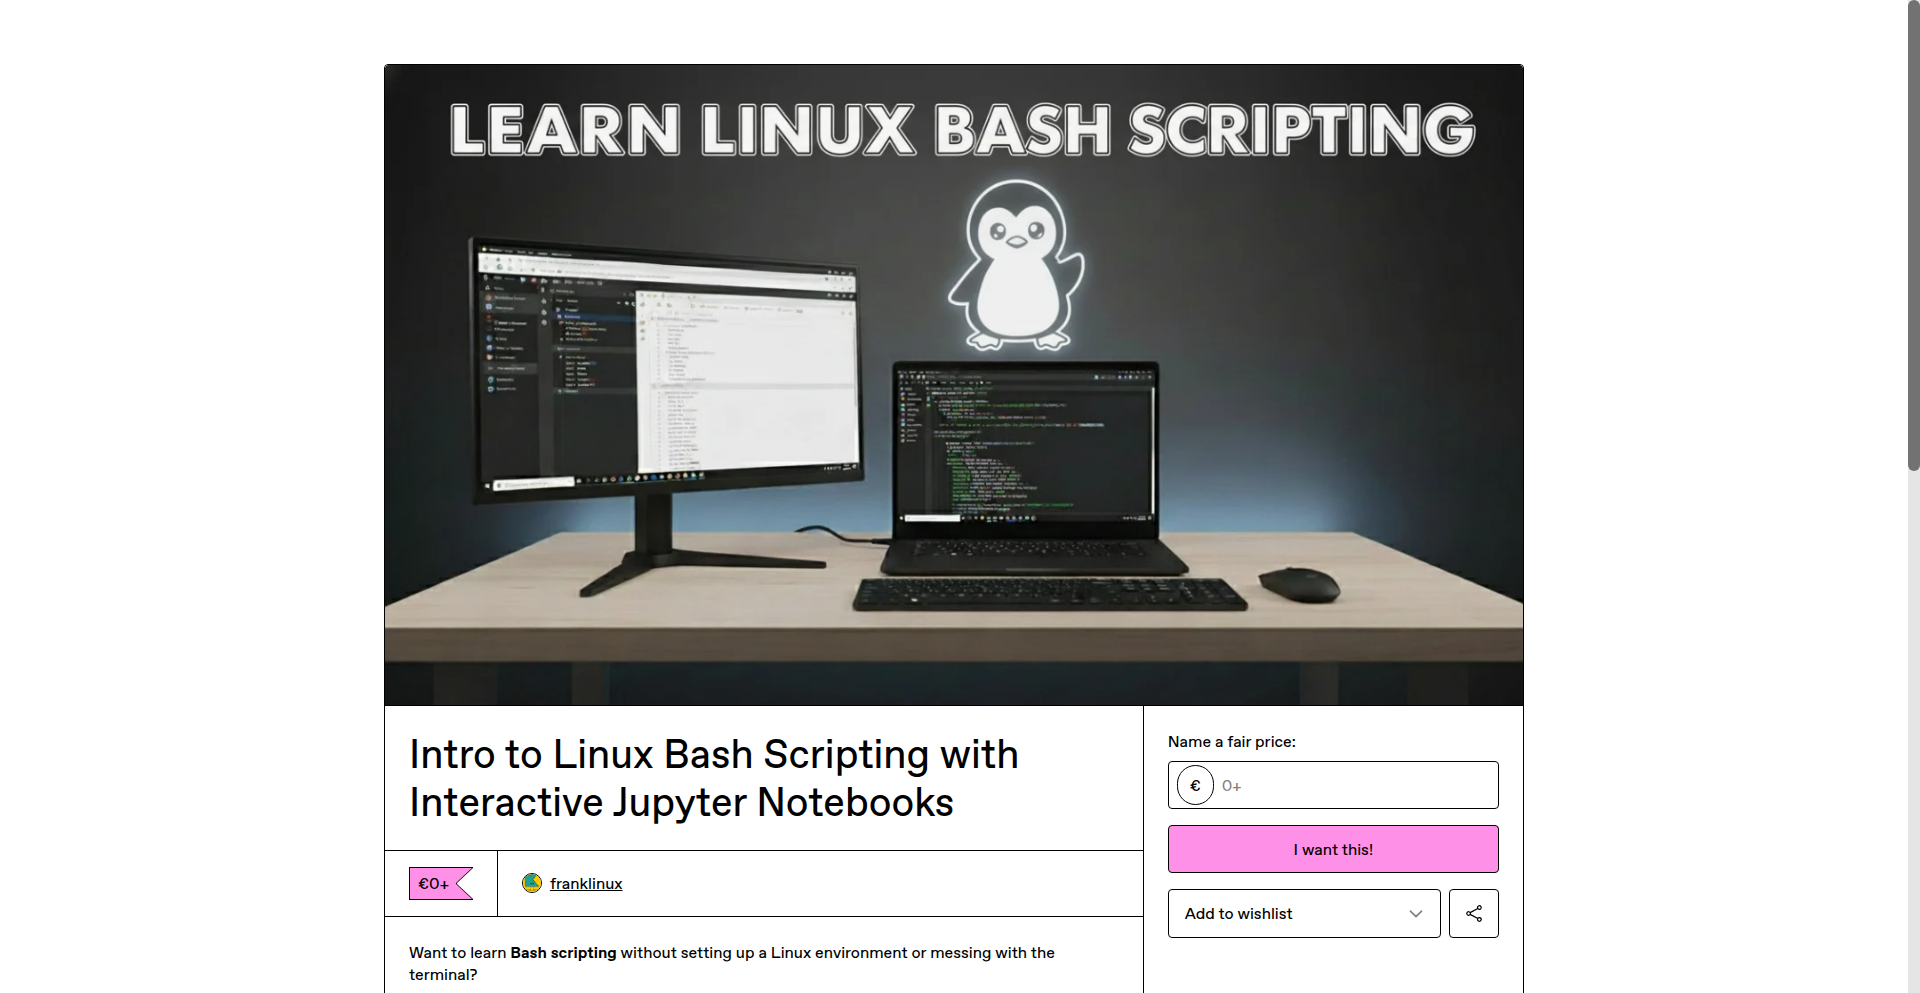The height and width of the screenshot is (993, 1920).
Task: Click the share icon button
Action: (x=1473, y=913)
